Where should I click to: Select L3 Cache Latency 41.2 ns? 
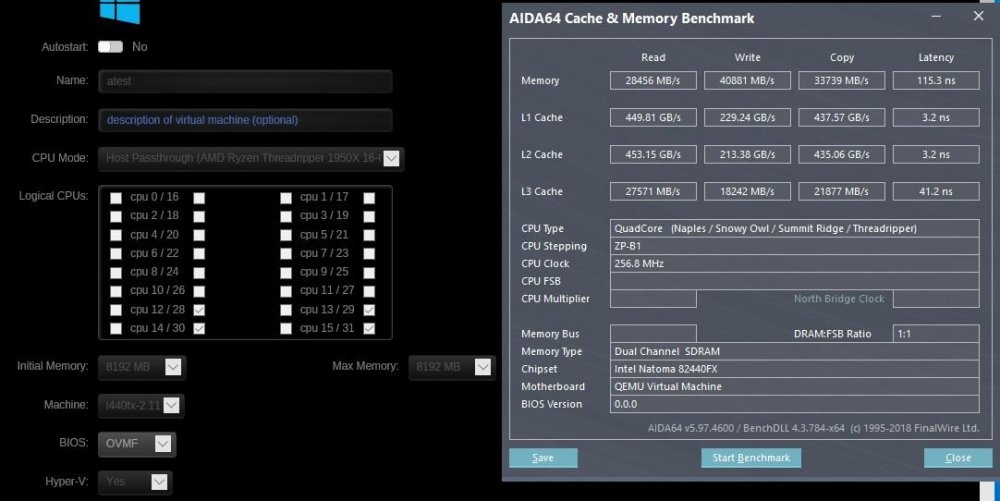(936, 191)
